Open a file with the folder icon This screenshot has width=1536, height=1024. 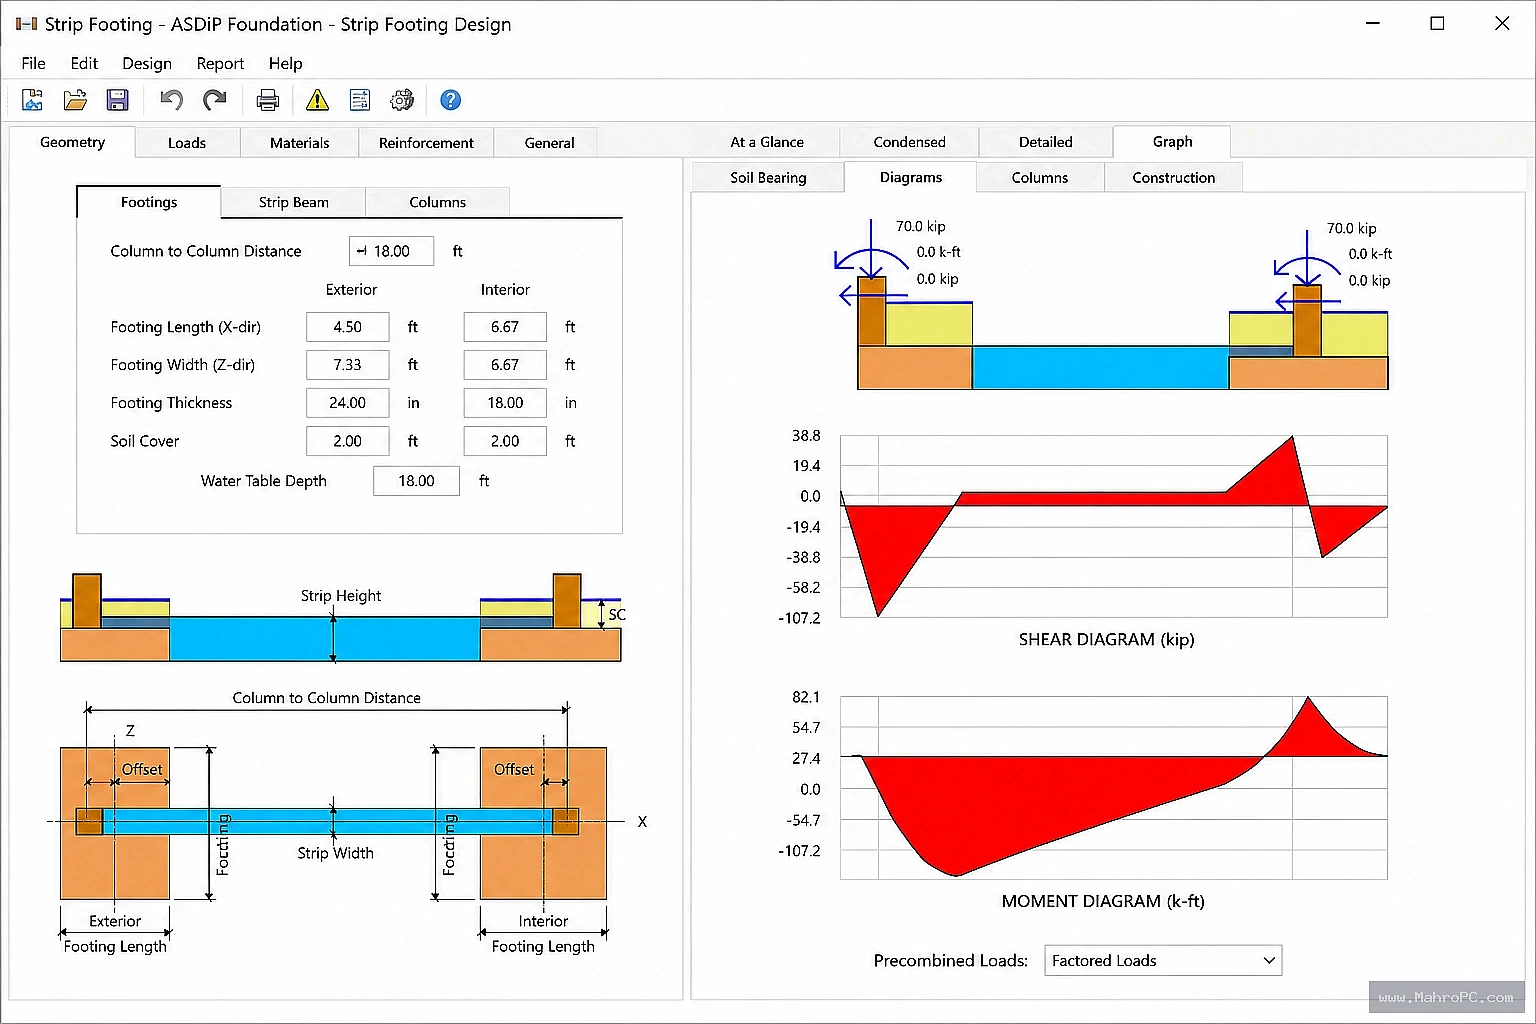[x=75, y=100]
